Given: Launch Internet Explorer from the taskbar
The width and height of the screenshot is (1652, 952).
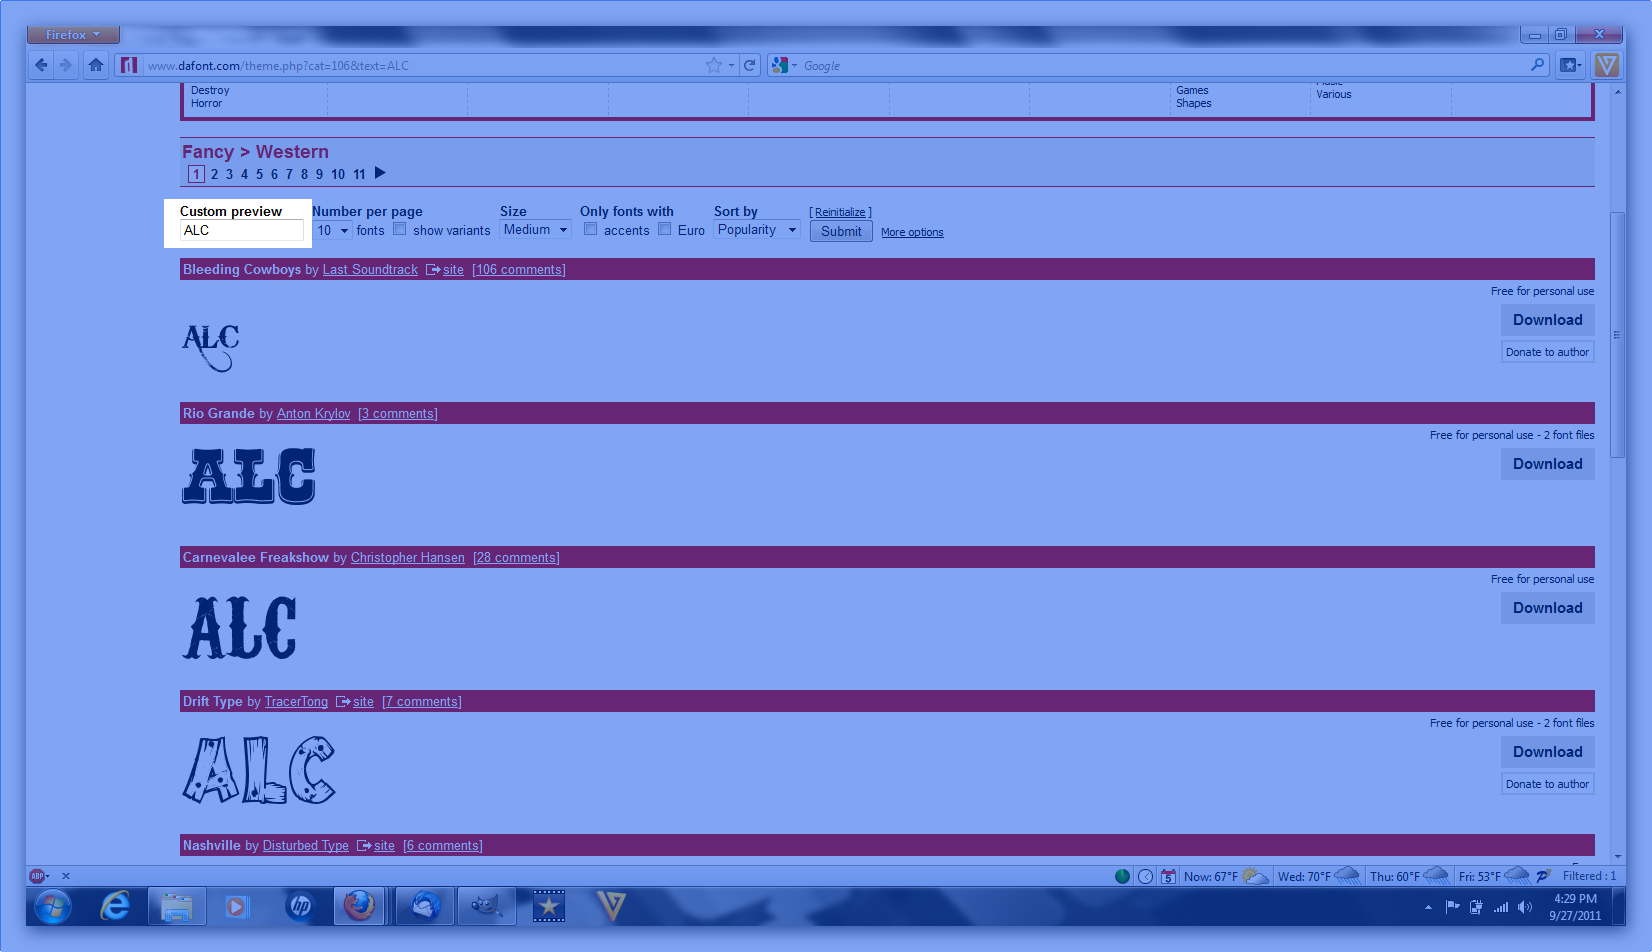Looking at the screenshot, I should 115,907.
